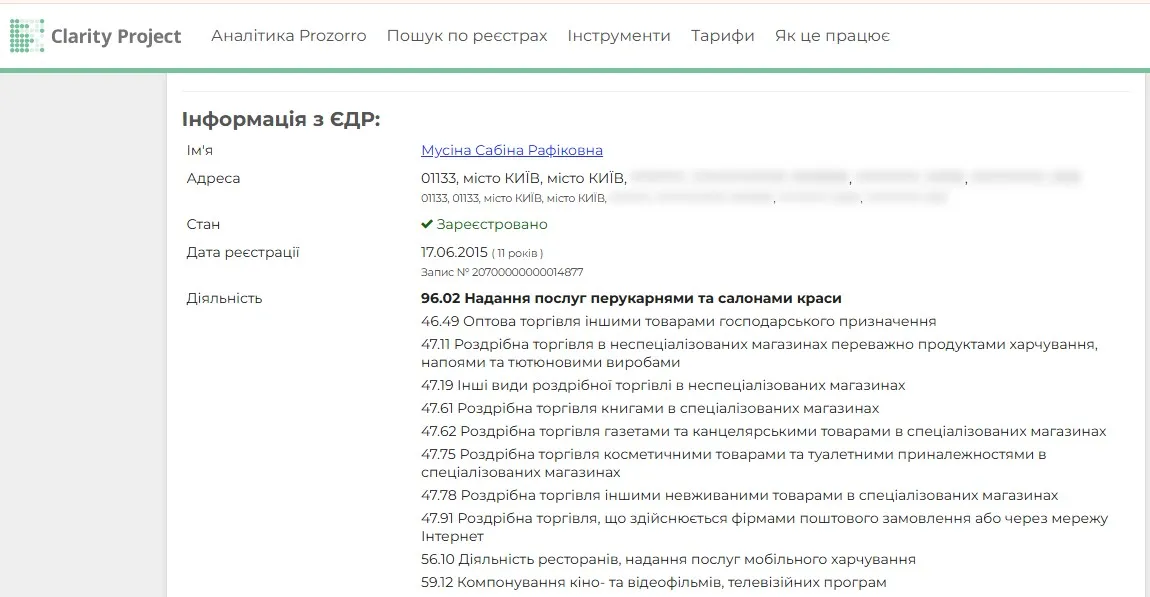
Task: Select activity 47.75 Роздрібна торгівля косметичними товарами
Action: 733,464
